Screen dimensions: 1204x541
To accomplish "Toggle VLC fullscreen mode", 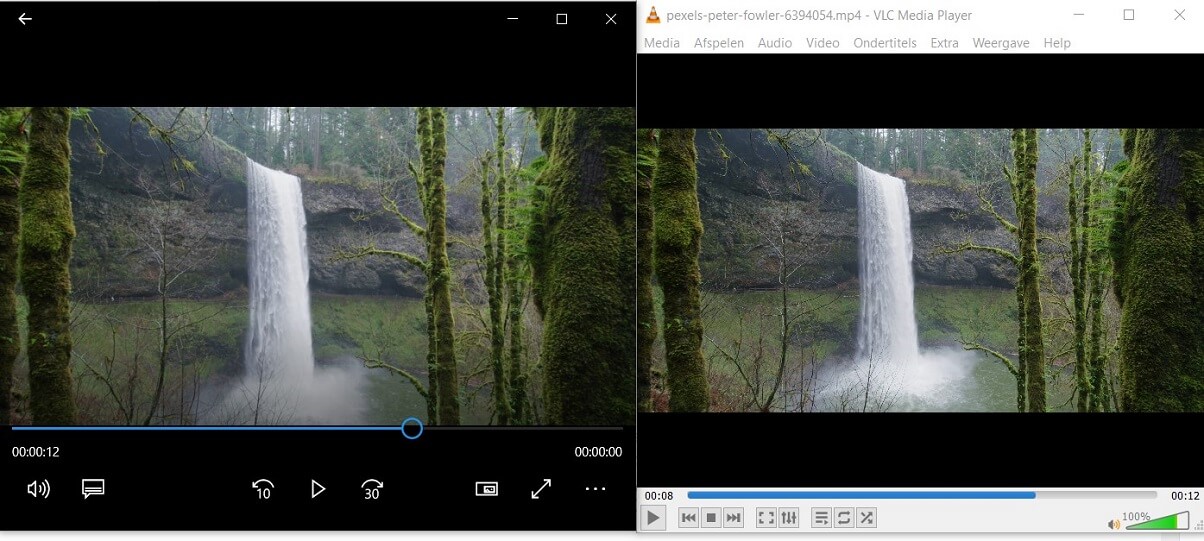I will [766, 517].
